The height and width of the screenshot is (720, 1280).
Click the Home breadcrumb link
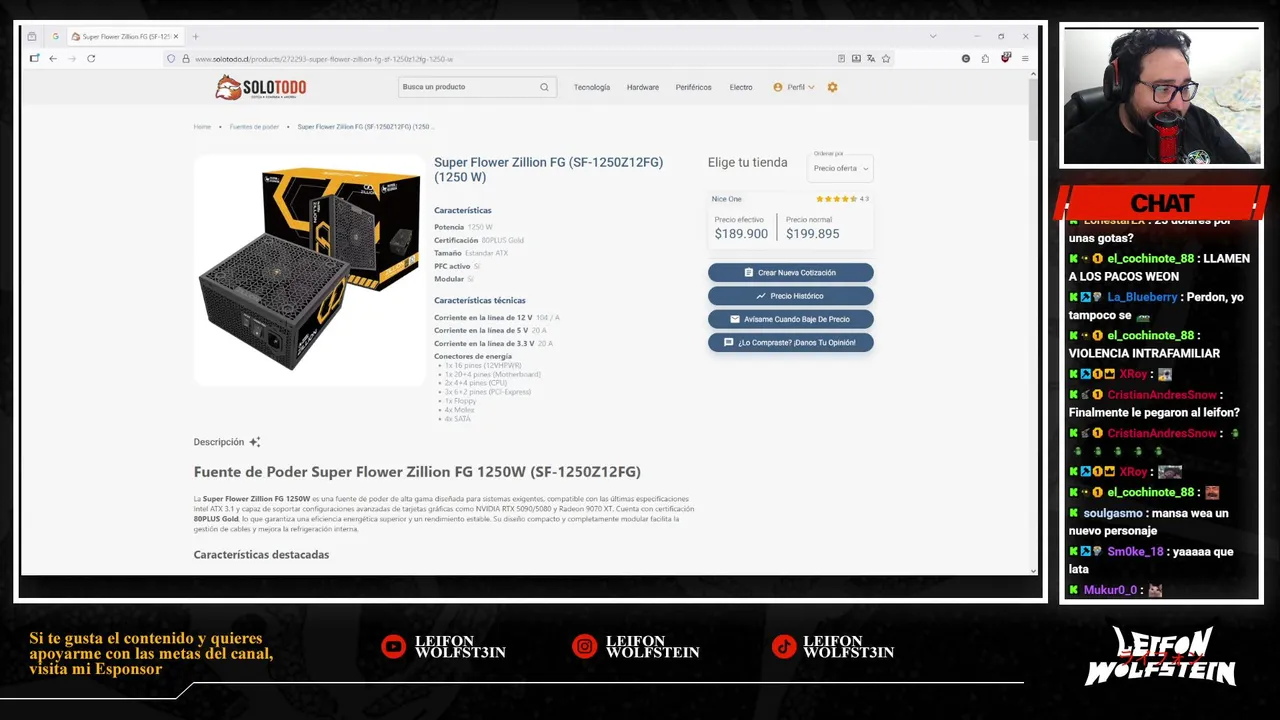[x=202, y=127]
